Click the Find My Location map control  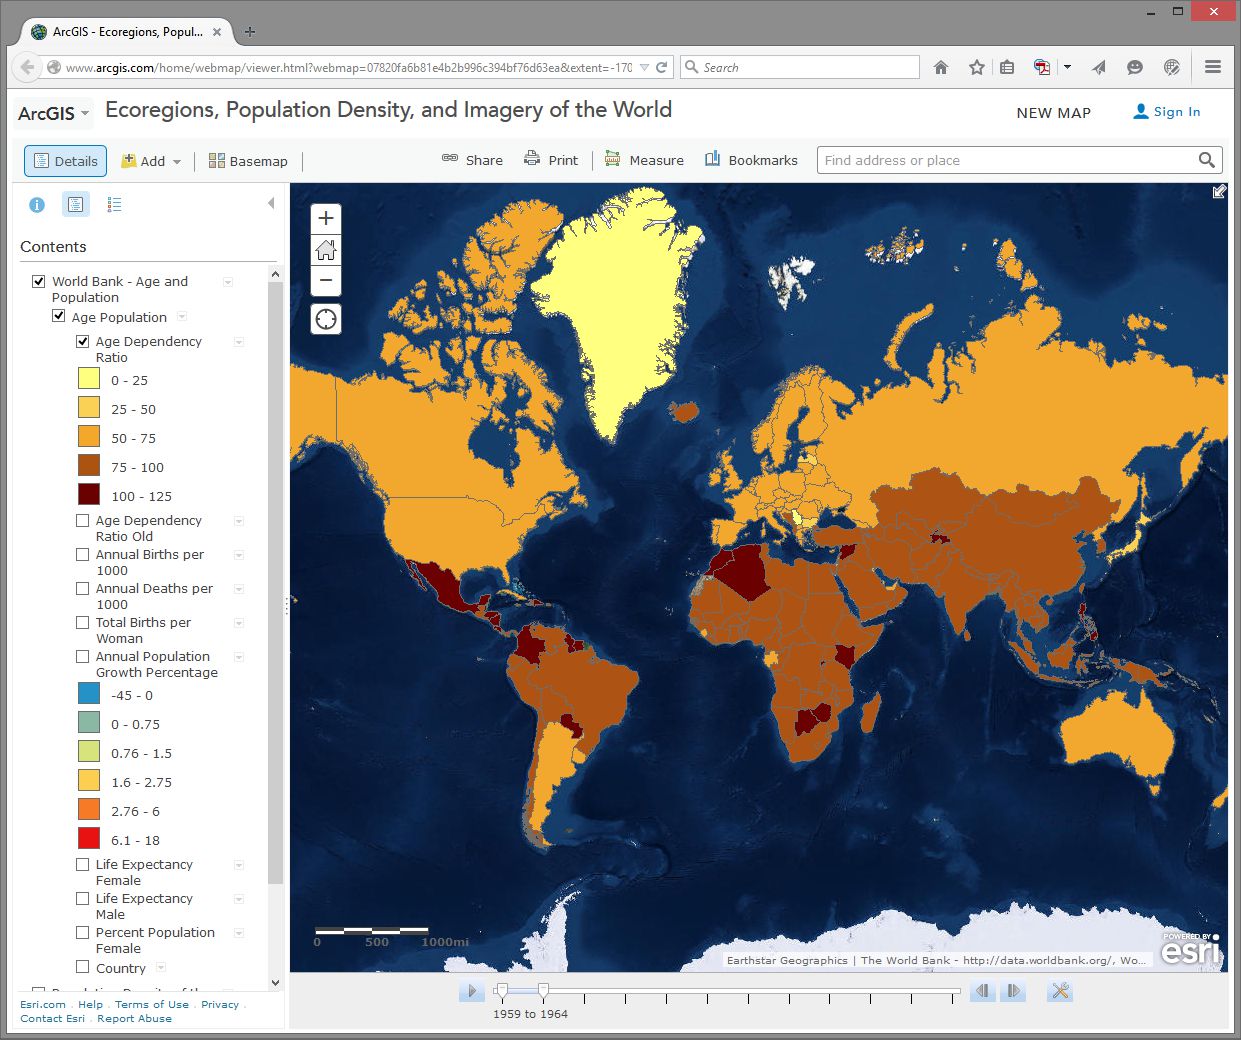pos(325,319)
